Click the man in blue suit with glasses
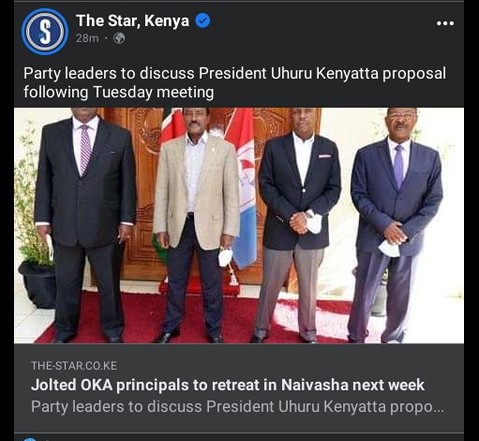This screenshot has height=441, width=479. [x=396, y=225]
